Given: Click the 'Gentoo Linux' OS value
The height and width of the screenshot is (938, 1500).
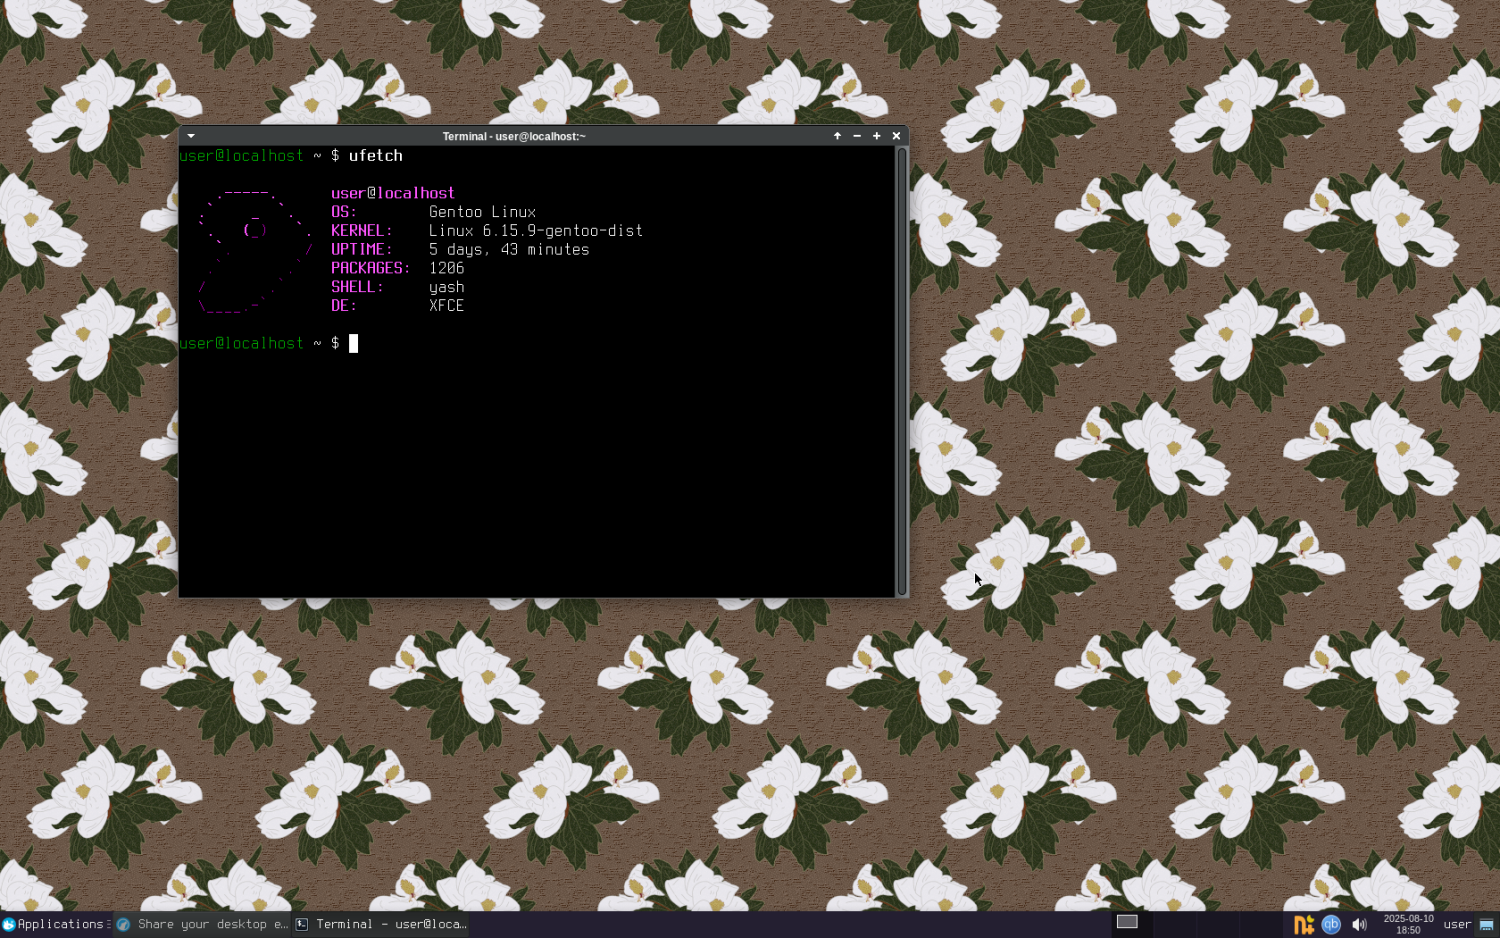Looking at the screenshot, I should [482, 212].
